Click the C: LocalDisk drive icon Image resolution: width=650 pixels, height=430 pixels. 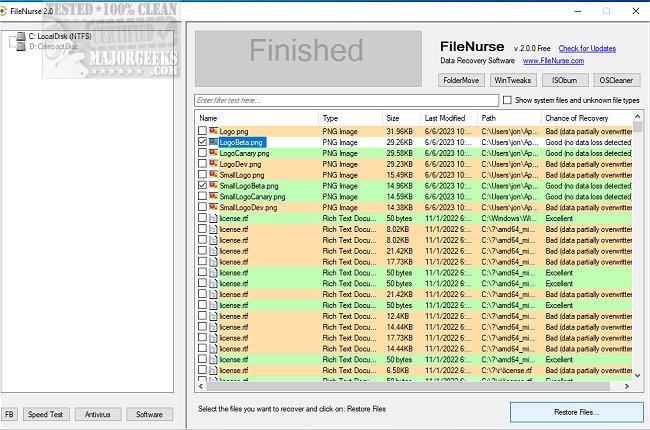coord(21,36)
